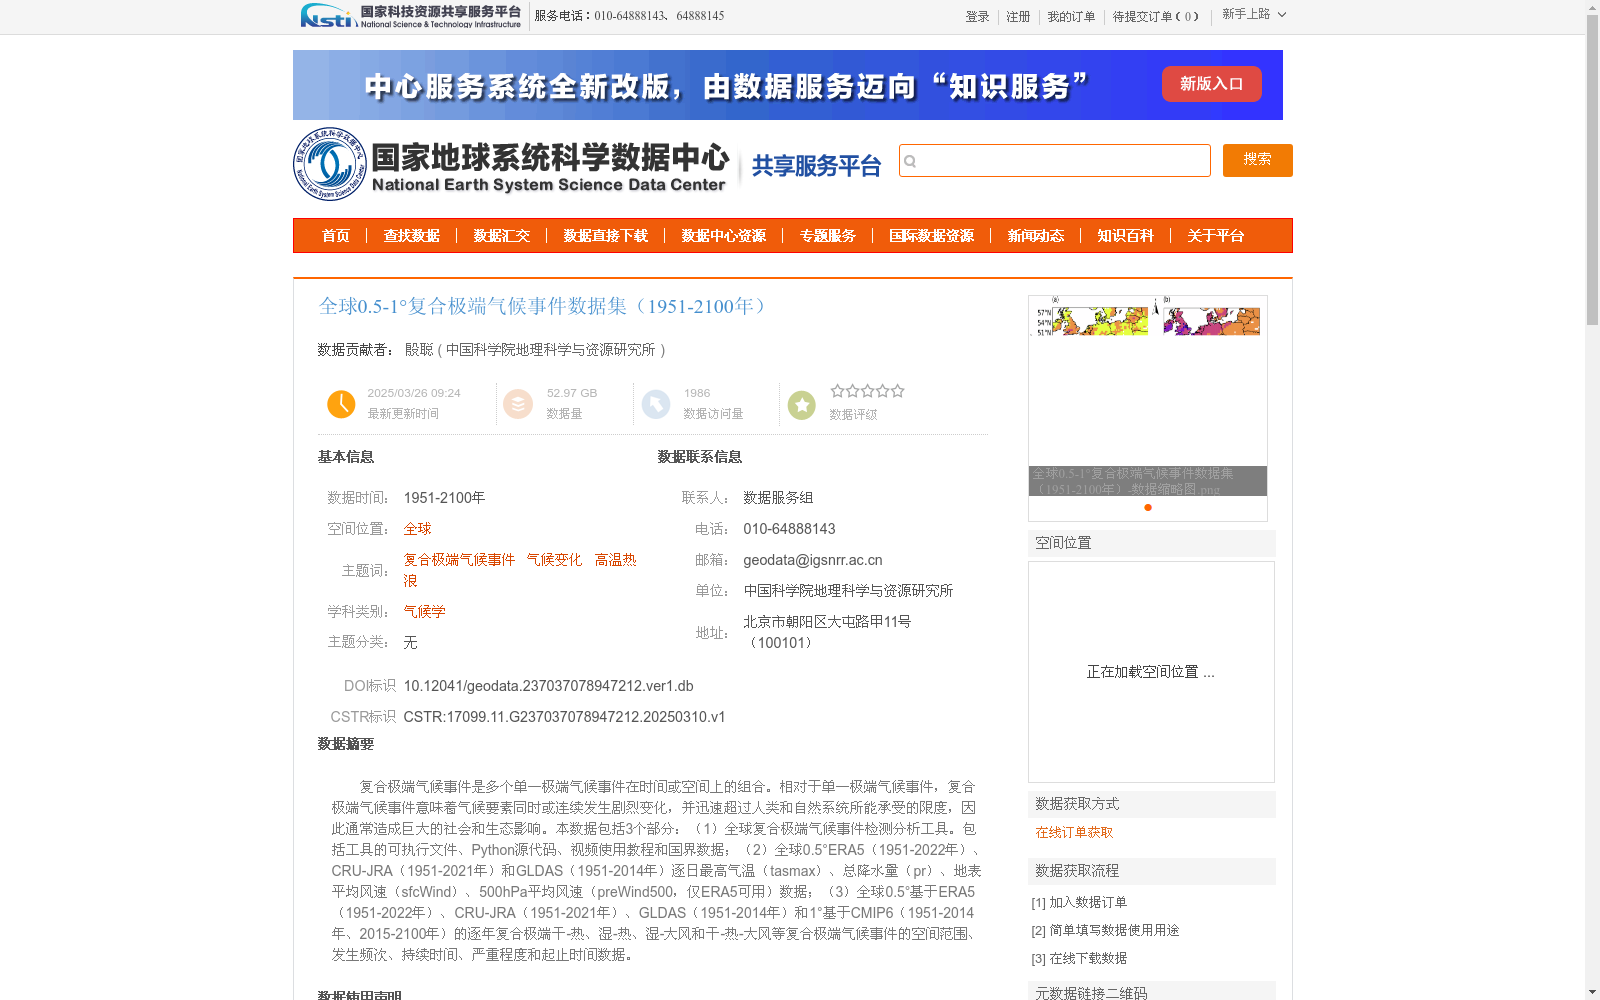Click the 空间位置 panel header

pos(1152,543)
